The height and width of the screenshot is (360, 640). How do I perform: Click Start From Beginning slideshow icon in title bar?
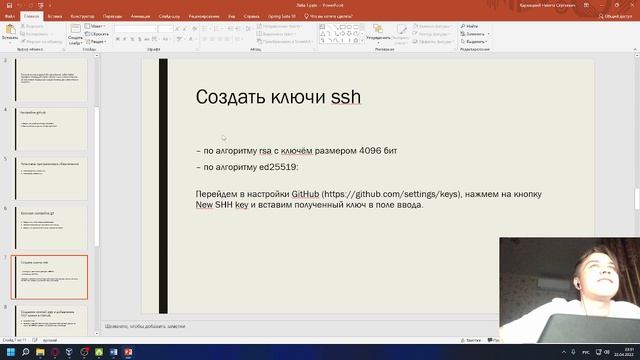(40, 5)
